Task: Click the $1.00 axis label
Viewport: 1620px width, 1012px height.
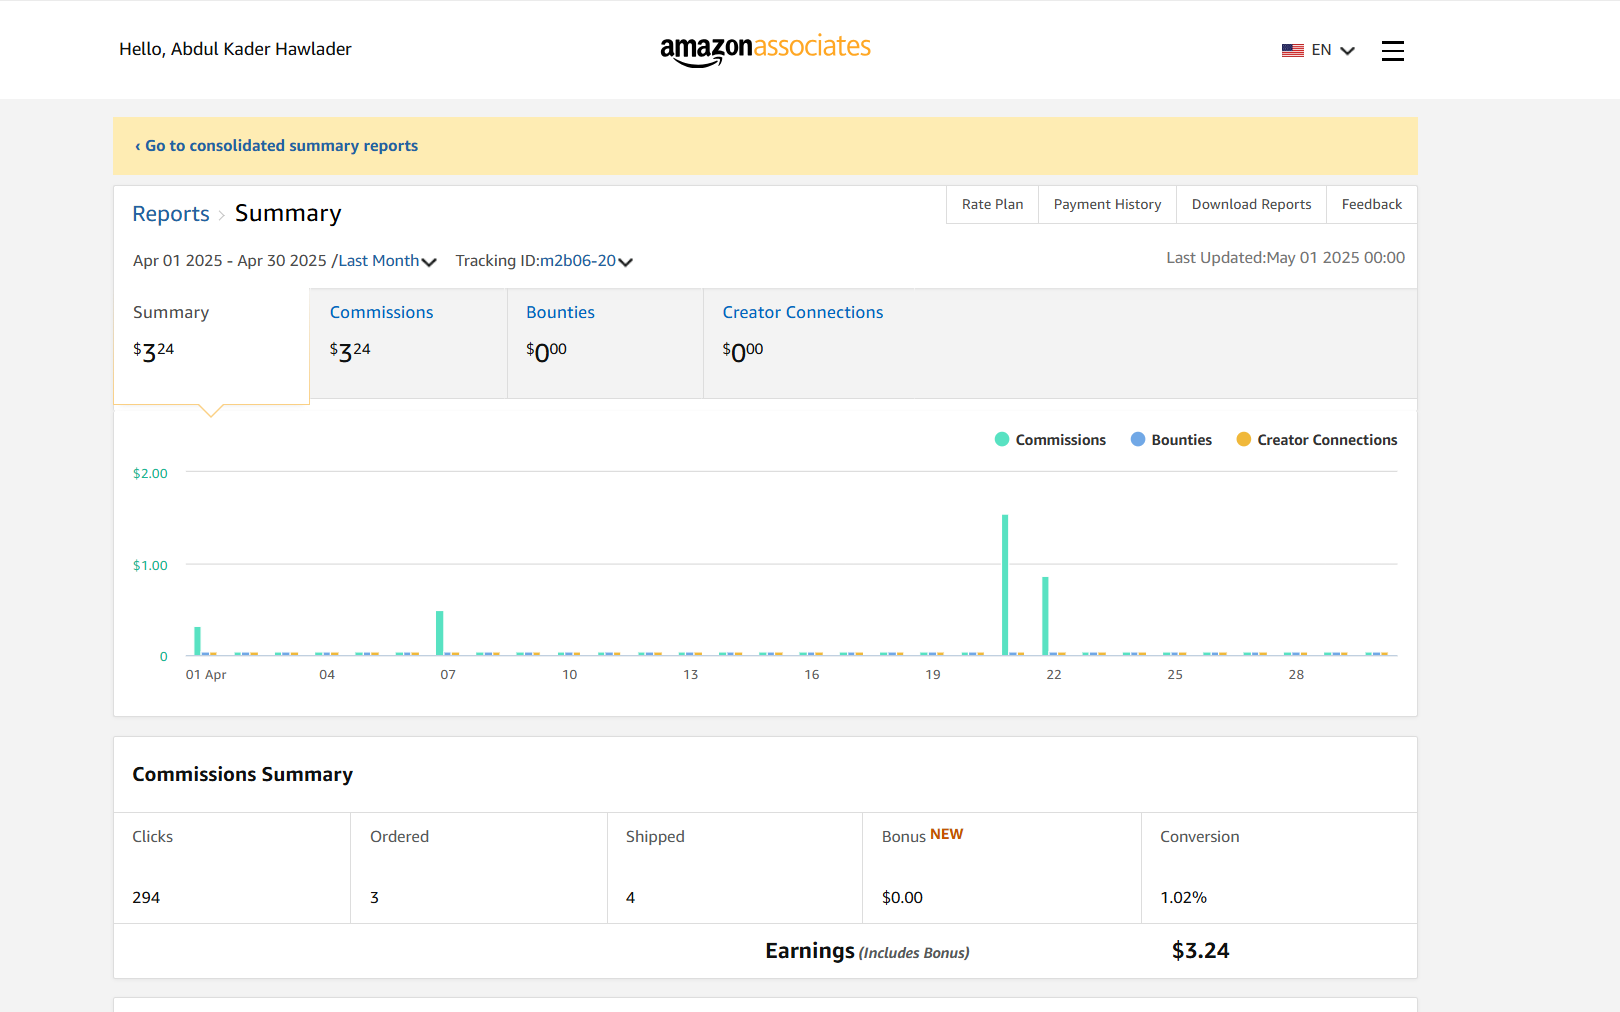Action: [x=150, y=566]
